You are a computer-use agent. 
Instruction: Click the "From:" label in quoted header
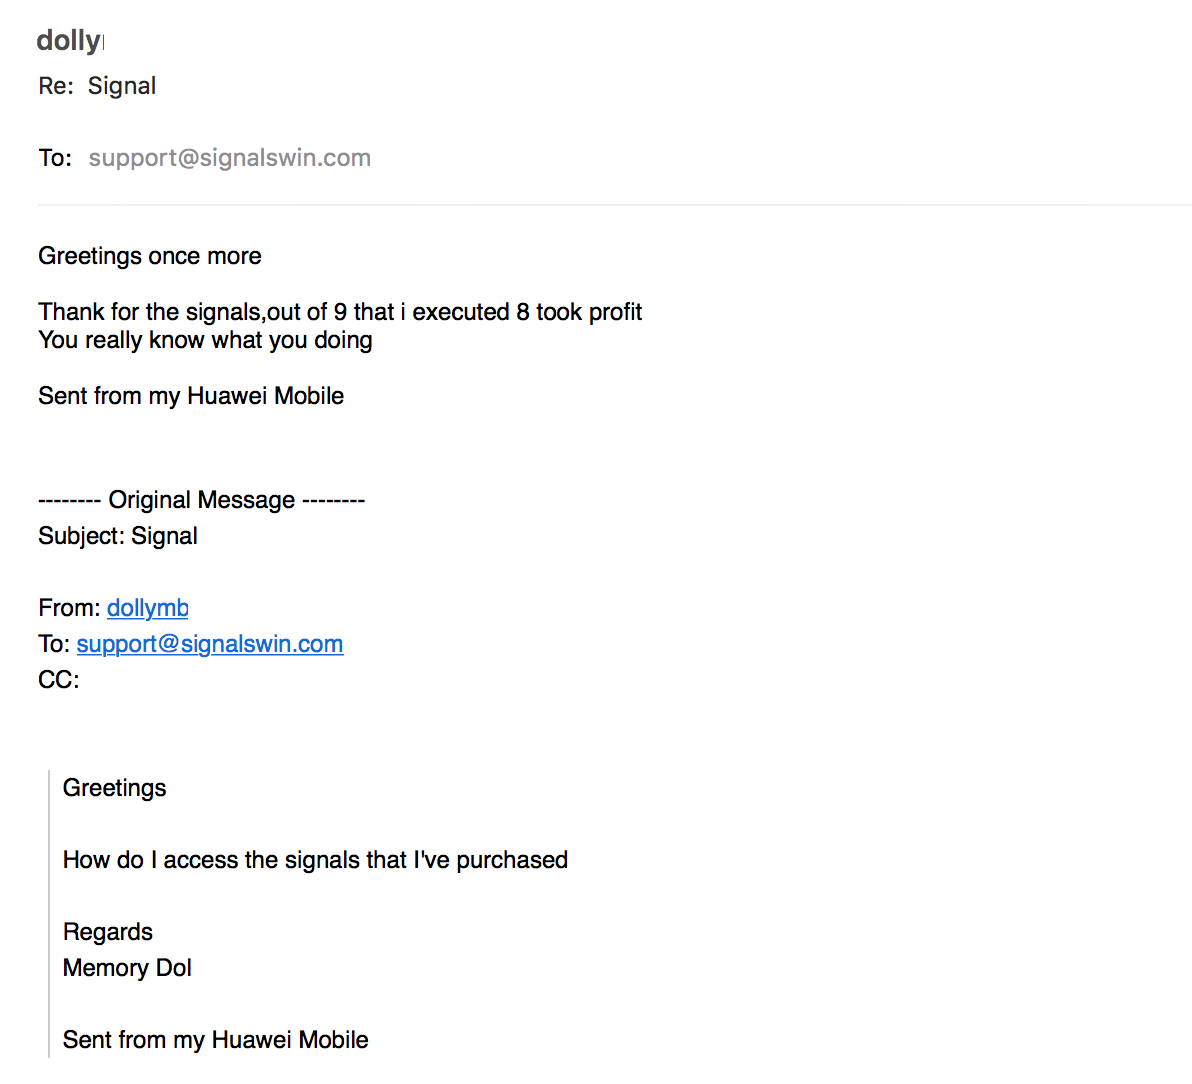click(x=69, y=608)
